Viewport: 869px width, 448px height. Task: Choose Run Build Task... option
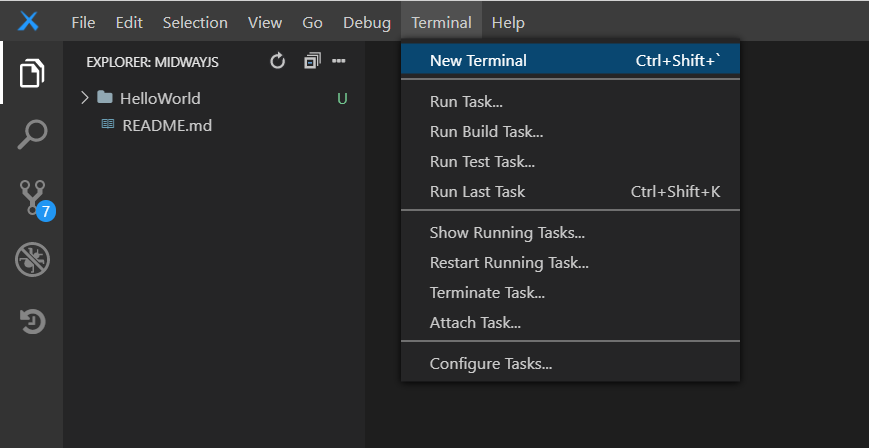pos(486,132)
